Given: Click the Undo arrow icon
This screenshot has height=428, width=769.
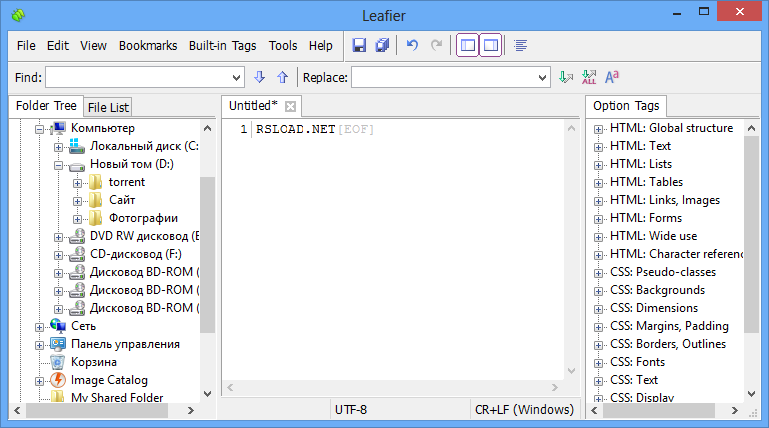Looking at the screenshot, I should 412,46.
